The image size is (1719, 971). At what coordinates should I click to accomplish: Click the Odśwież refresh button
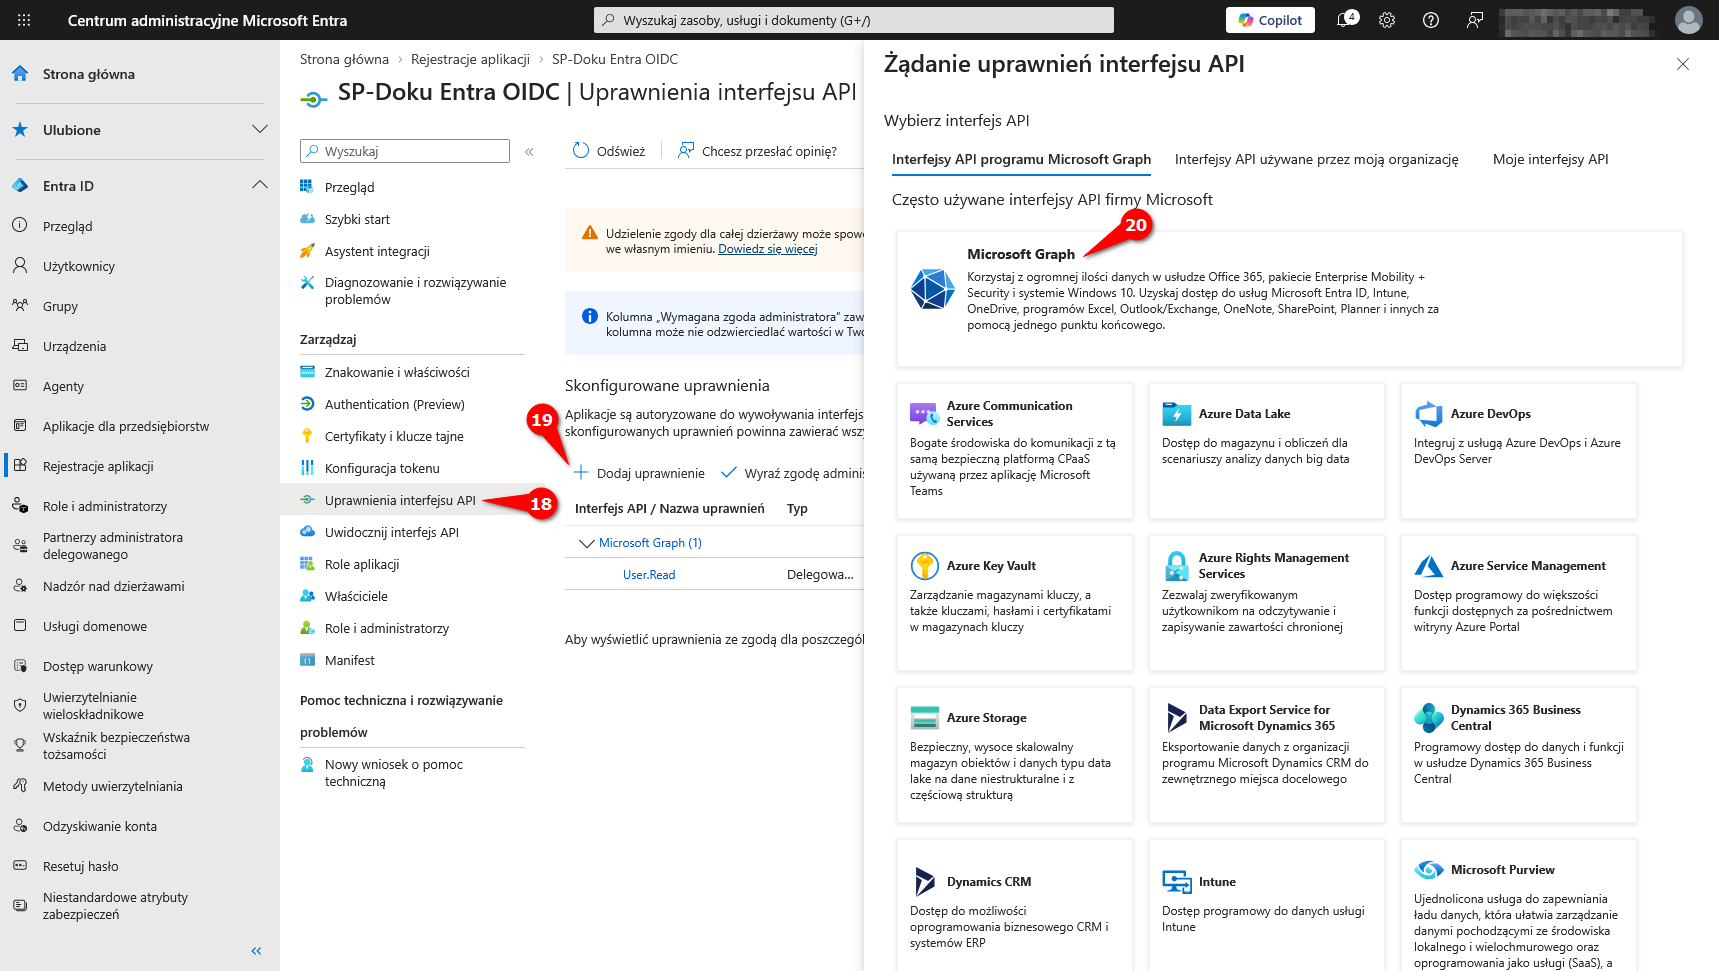click(609, 151)
